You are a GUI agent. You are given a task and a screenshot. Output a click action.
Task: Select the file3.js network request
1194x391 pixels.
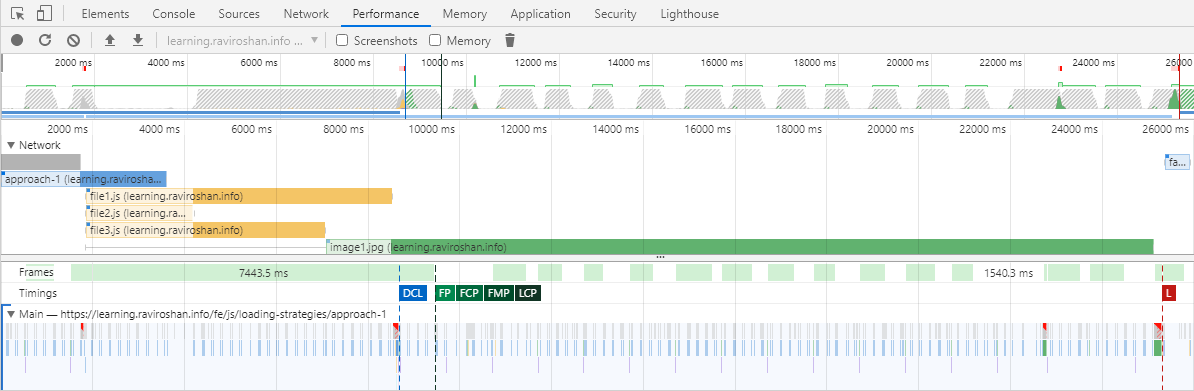(206, 229)
